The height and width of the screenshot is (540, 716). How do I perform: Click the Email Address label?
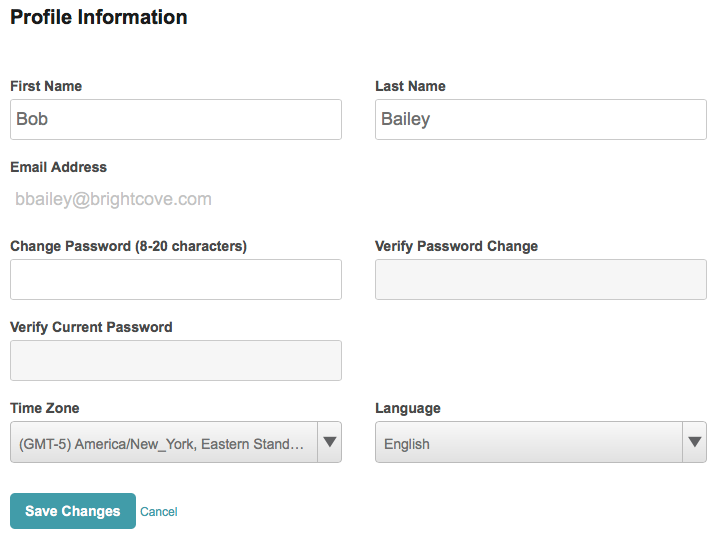click(x=58, y=167)
